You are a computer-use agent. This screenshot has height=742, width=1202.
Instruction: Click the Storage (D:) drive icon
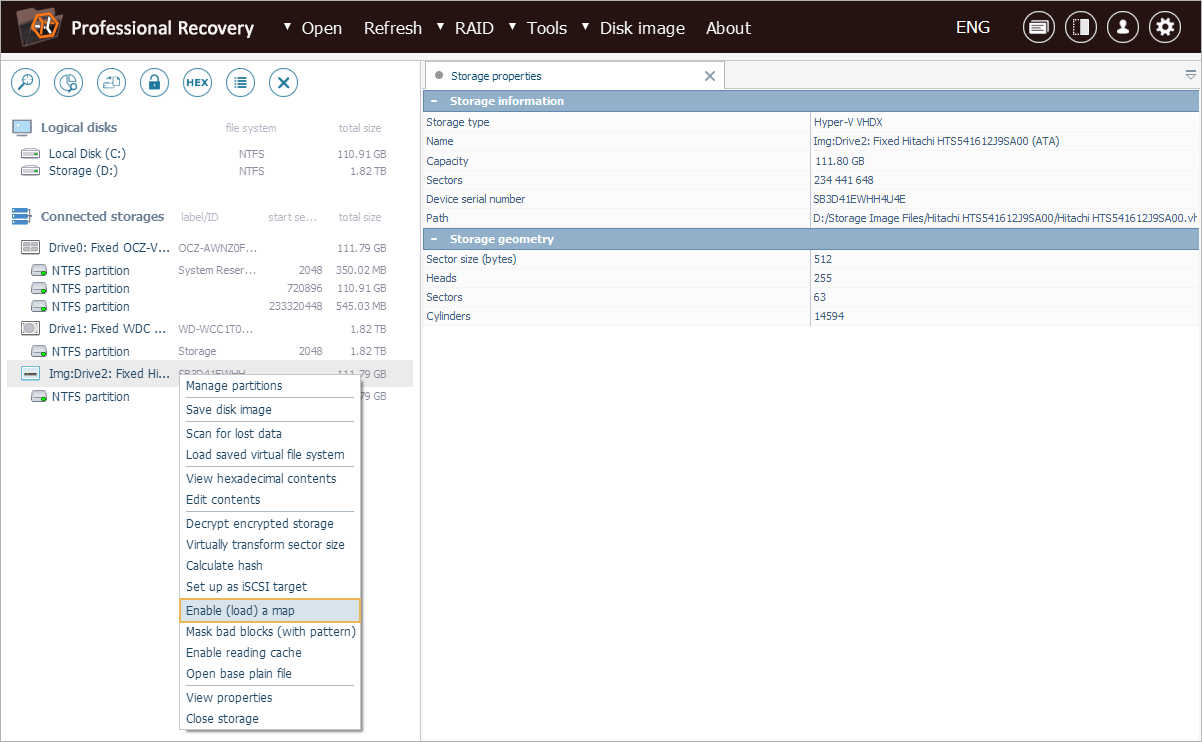coord(31,171)
